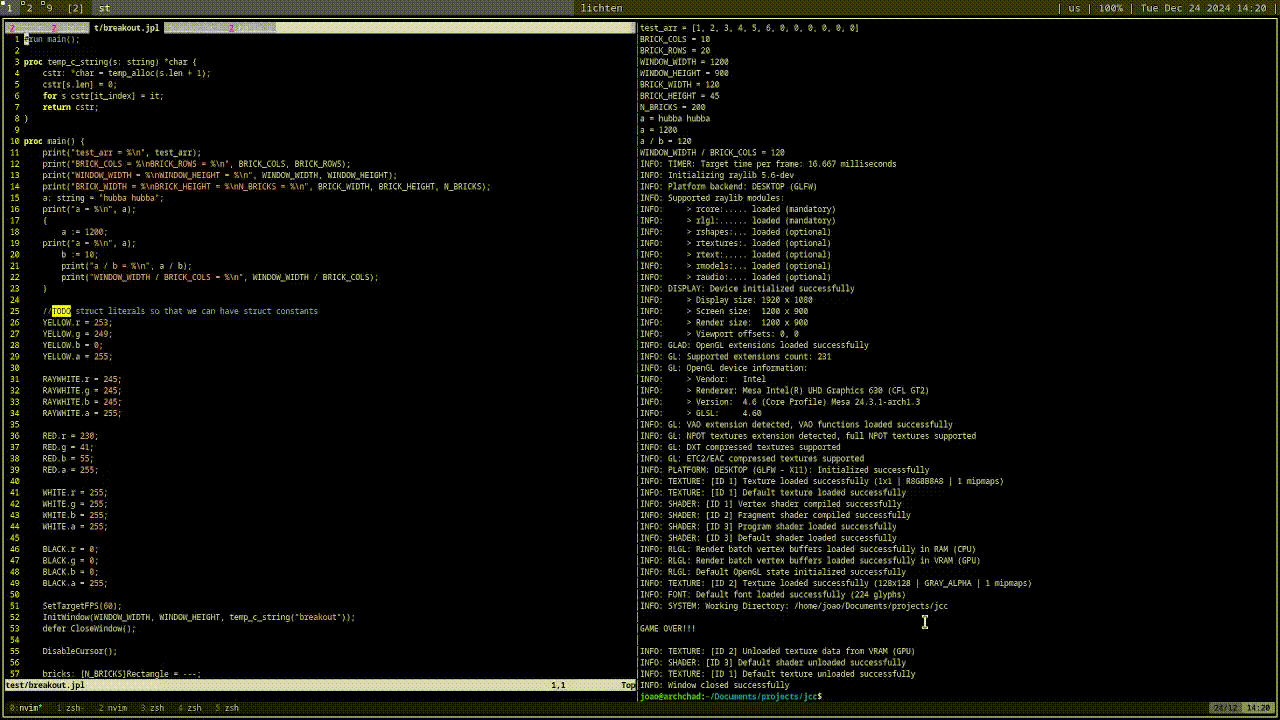Click the 'YELLOW.r = 253;' line
This screenshot has width=1280, height=720.
[x=77, y=322]
